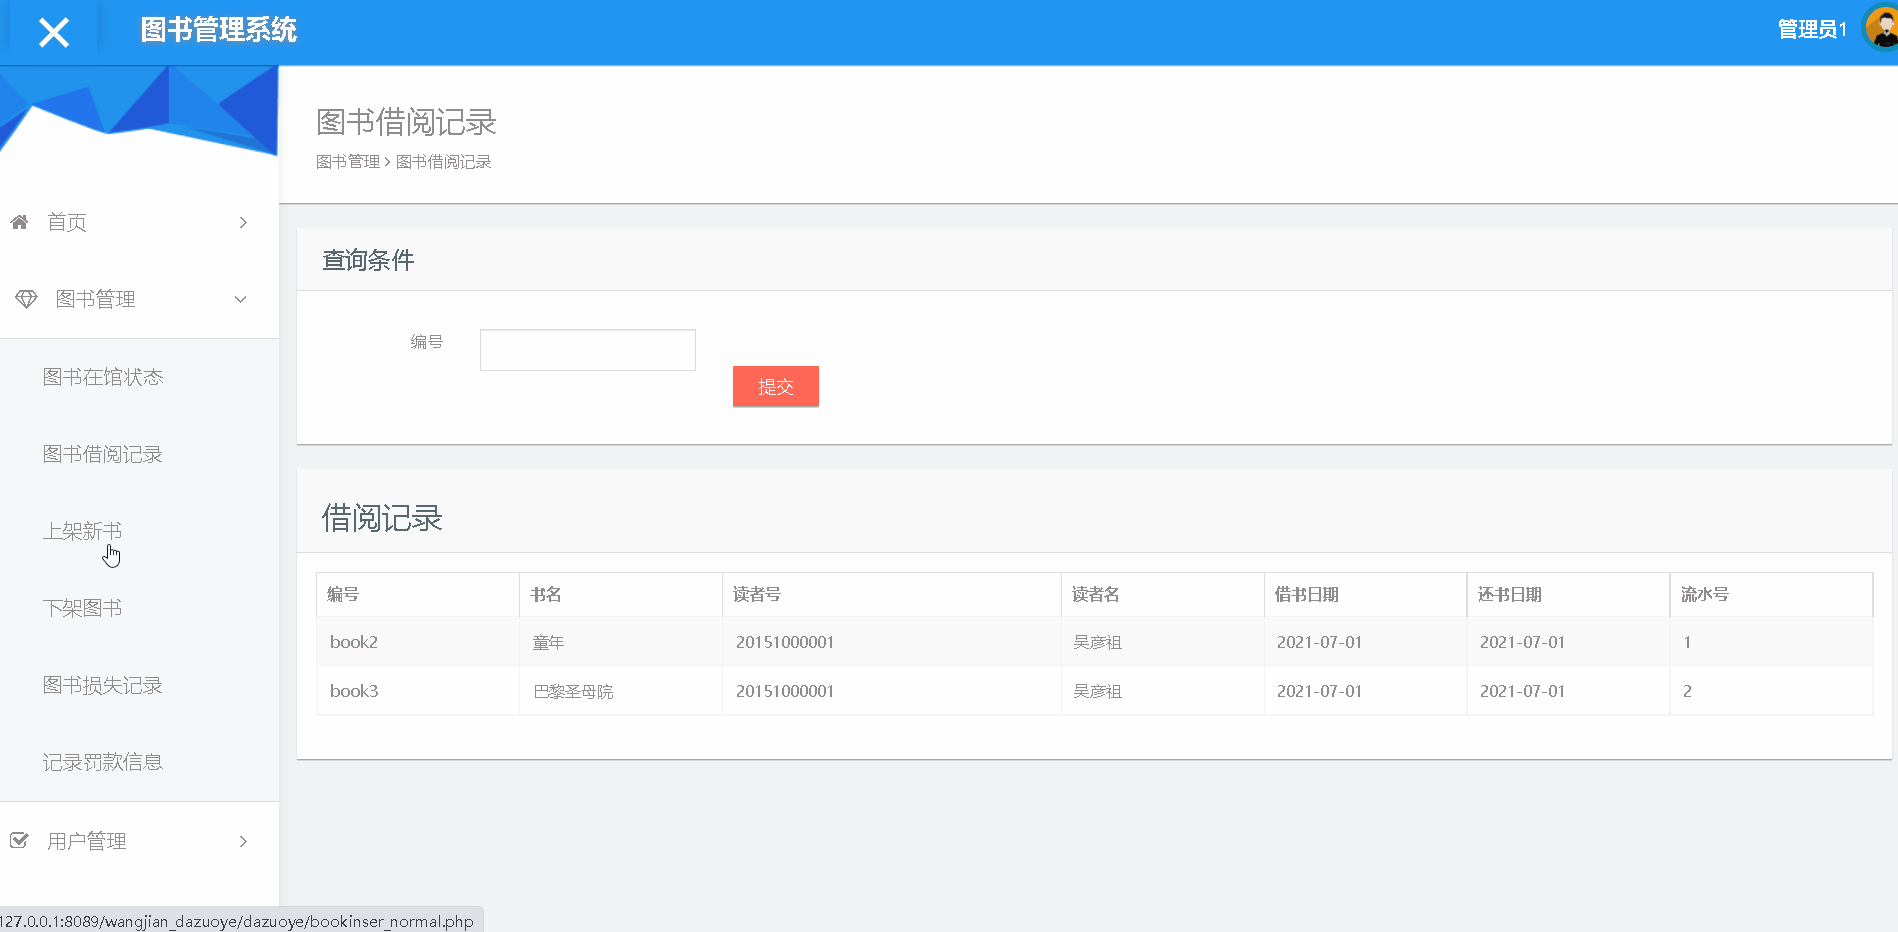The image size is (1898, 932).
Task: Collapse the 图书管理 chevron arrow
Action: (240, 299)
